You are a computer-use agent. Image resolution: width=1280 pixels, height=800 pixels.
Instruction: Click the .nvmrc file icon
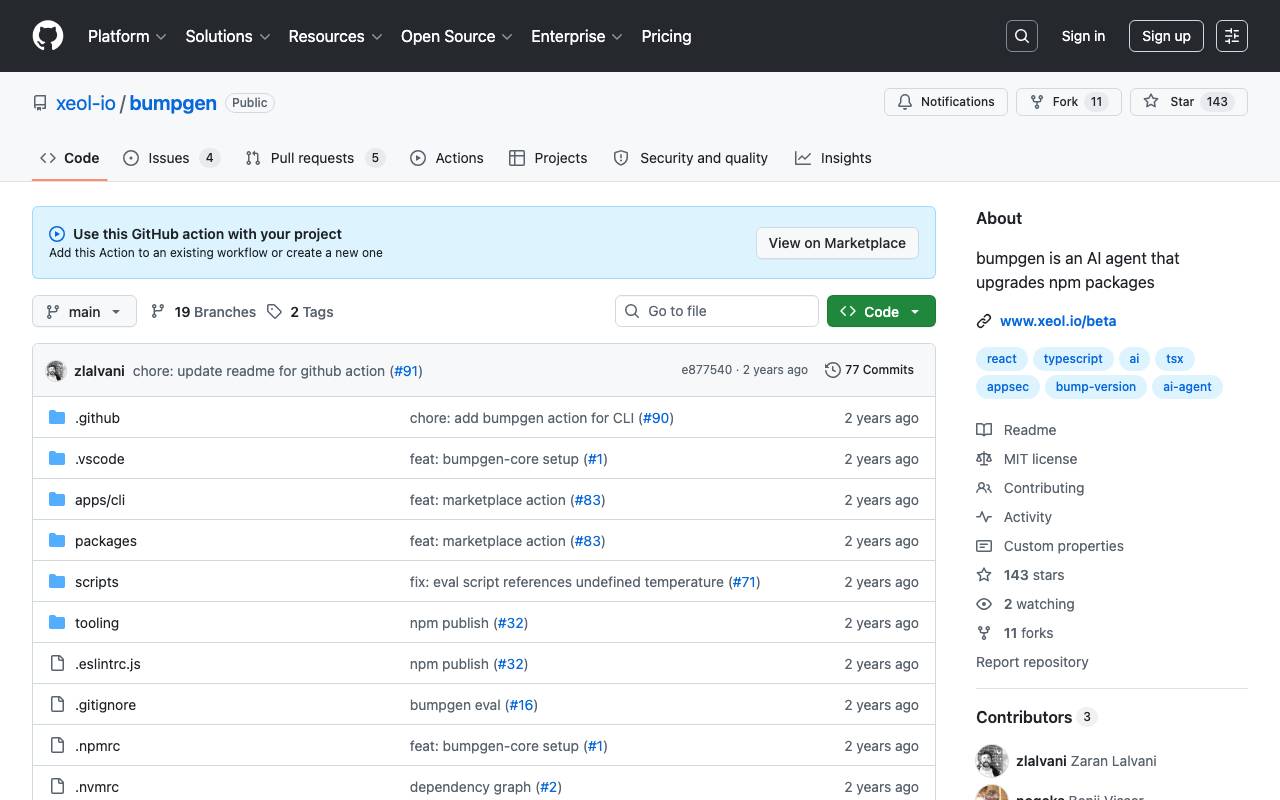pyautogui.click(x=57, y=787)
